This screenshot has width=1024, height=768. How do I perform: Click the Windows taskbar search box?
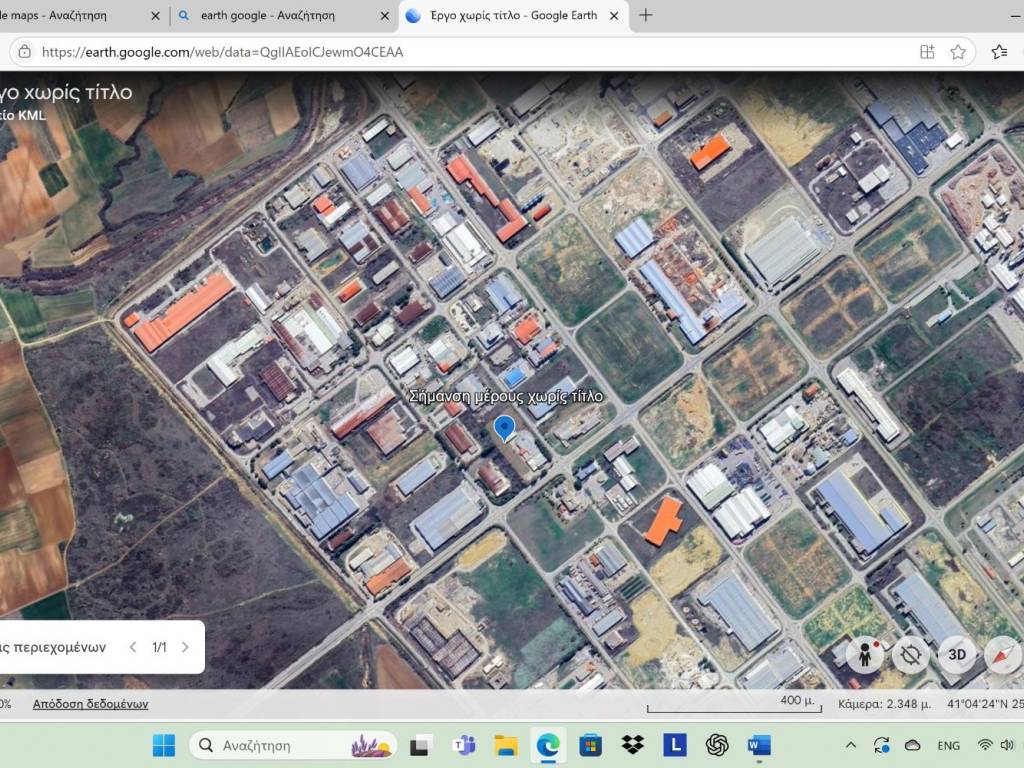tap(290, 745)
